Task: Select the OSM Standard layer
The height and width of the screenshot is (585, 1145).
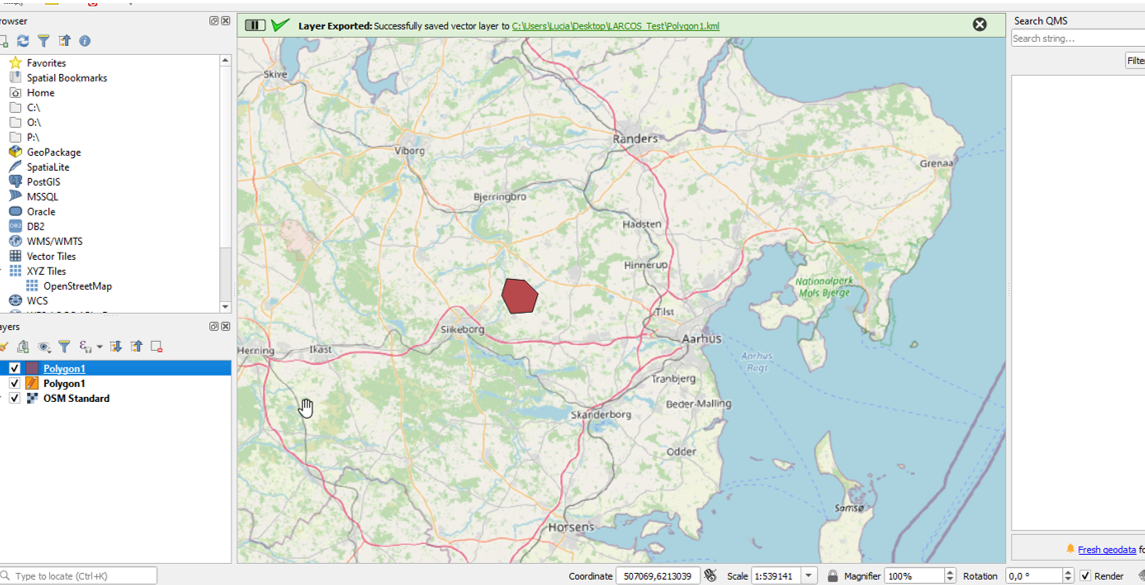Action: click(77, 399)
